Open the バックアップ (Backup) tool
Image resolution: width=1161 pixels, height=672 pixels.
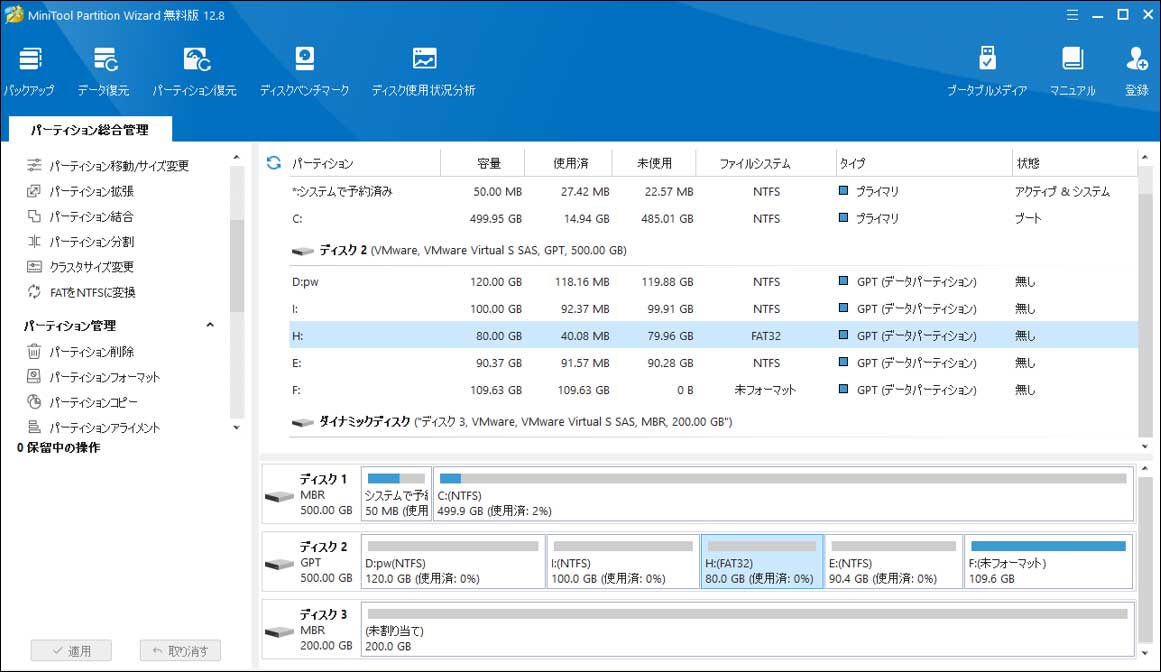tap(30, 71)
